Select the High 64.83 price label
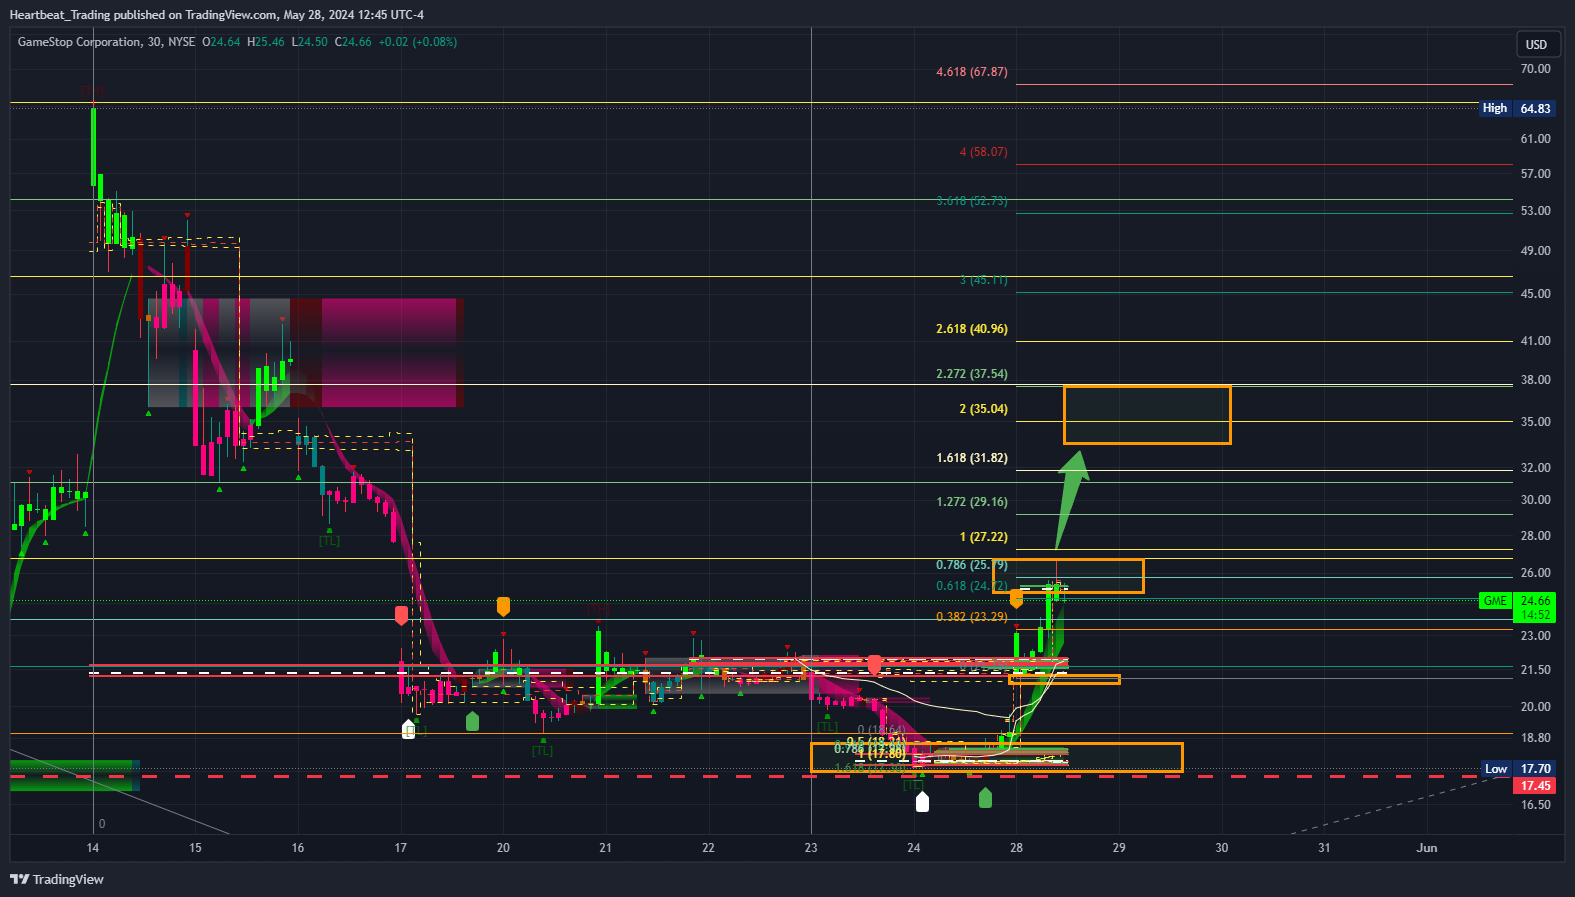Viewport: 1575px width, 897px height. coord(1516,108)
